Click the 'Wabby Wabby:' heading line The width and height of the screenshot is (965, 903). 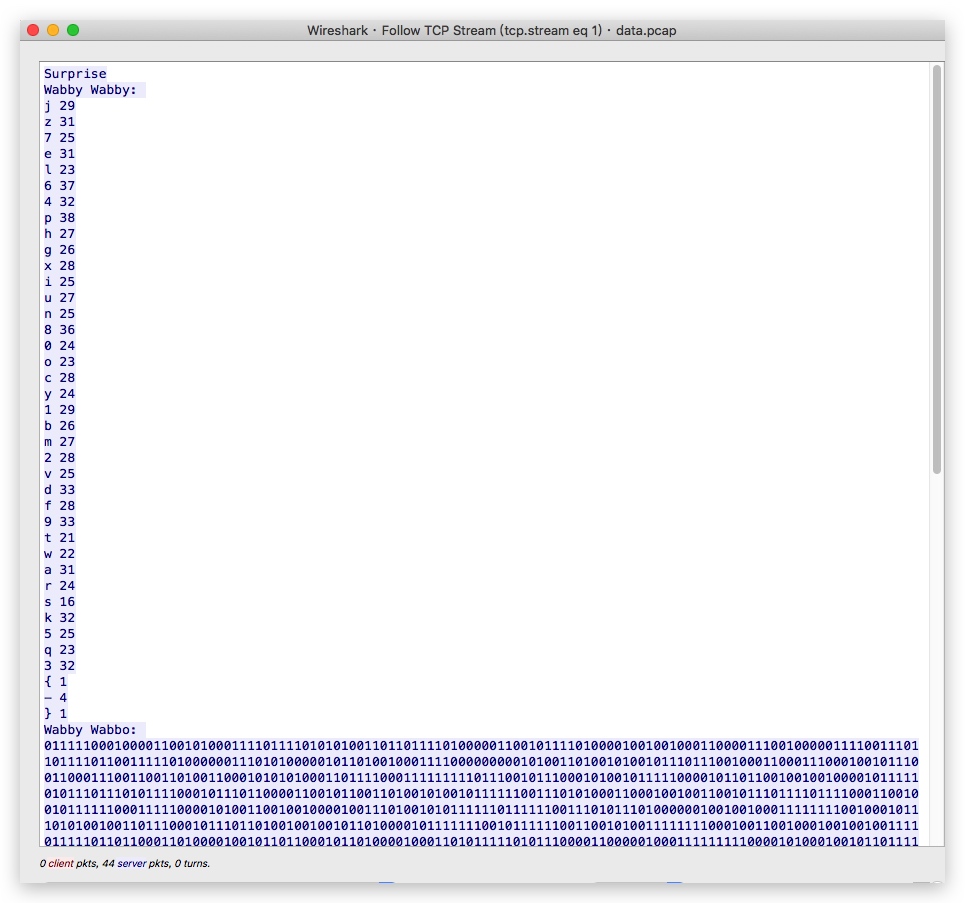(90, 90)
